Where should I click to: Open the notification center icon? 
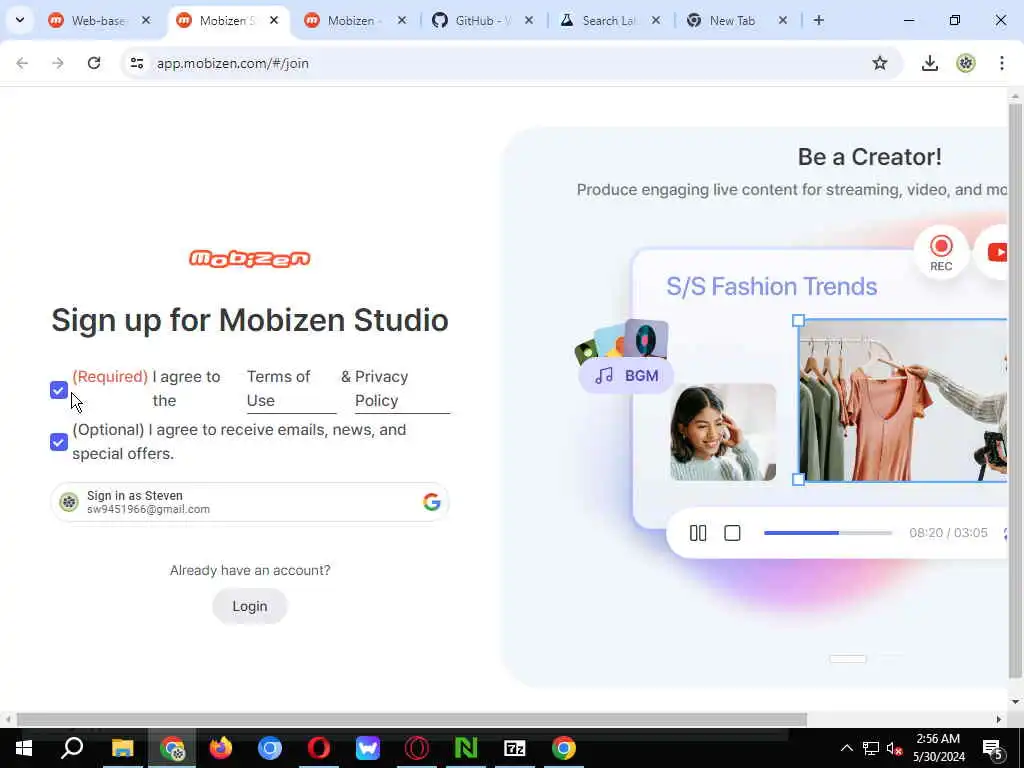(992, 748)
